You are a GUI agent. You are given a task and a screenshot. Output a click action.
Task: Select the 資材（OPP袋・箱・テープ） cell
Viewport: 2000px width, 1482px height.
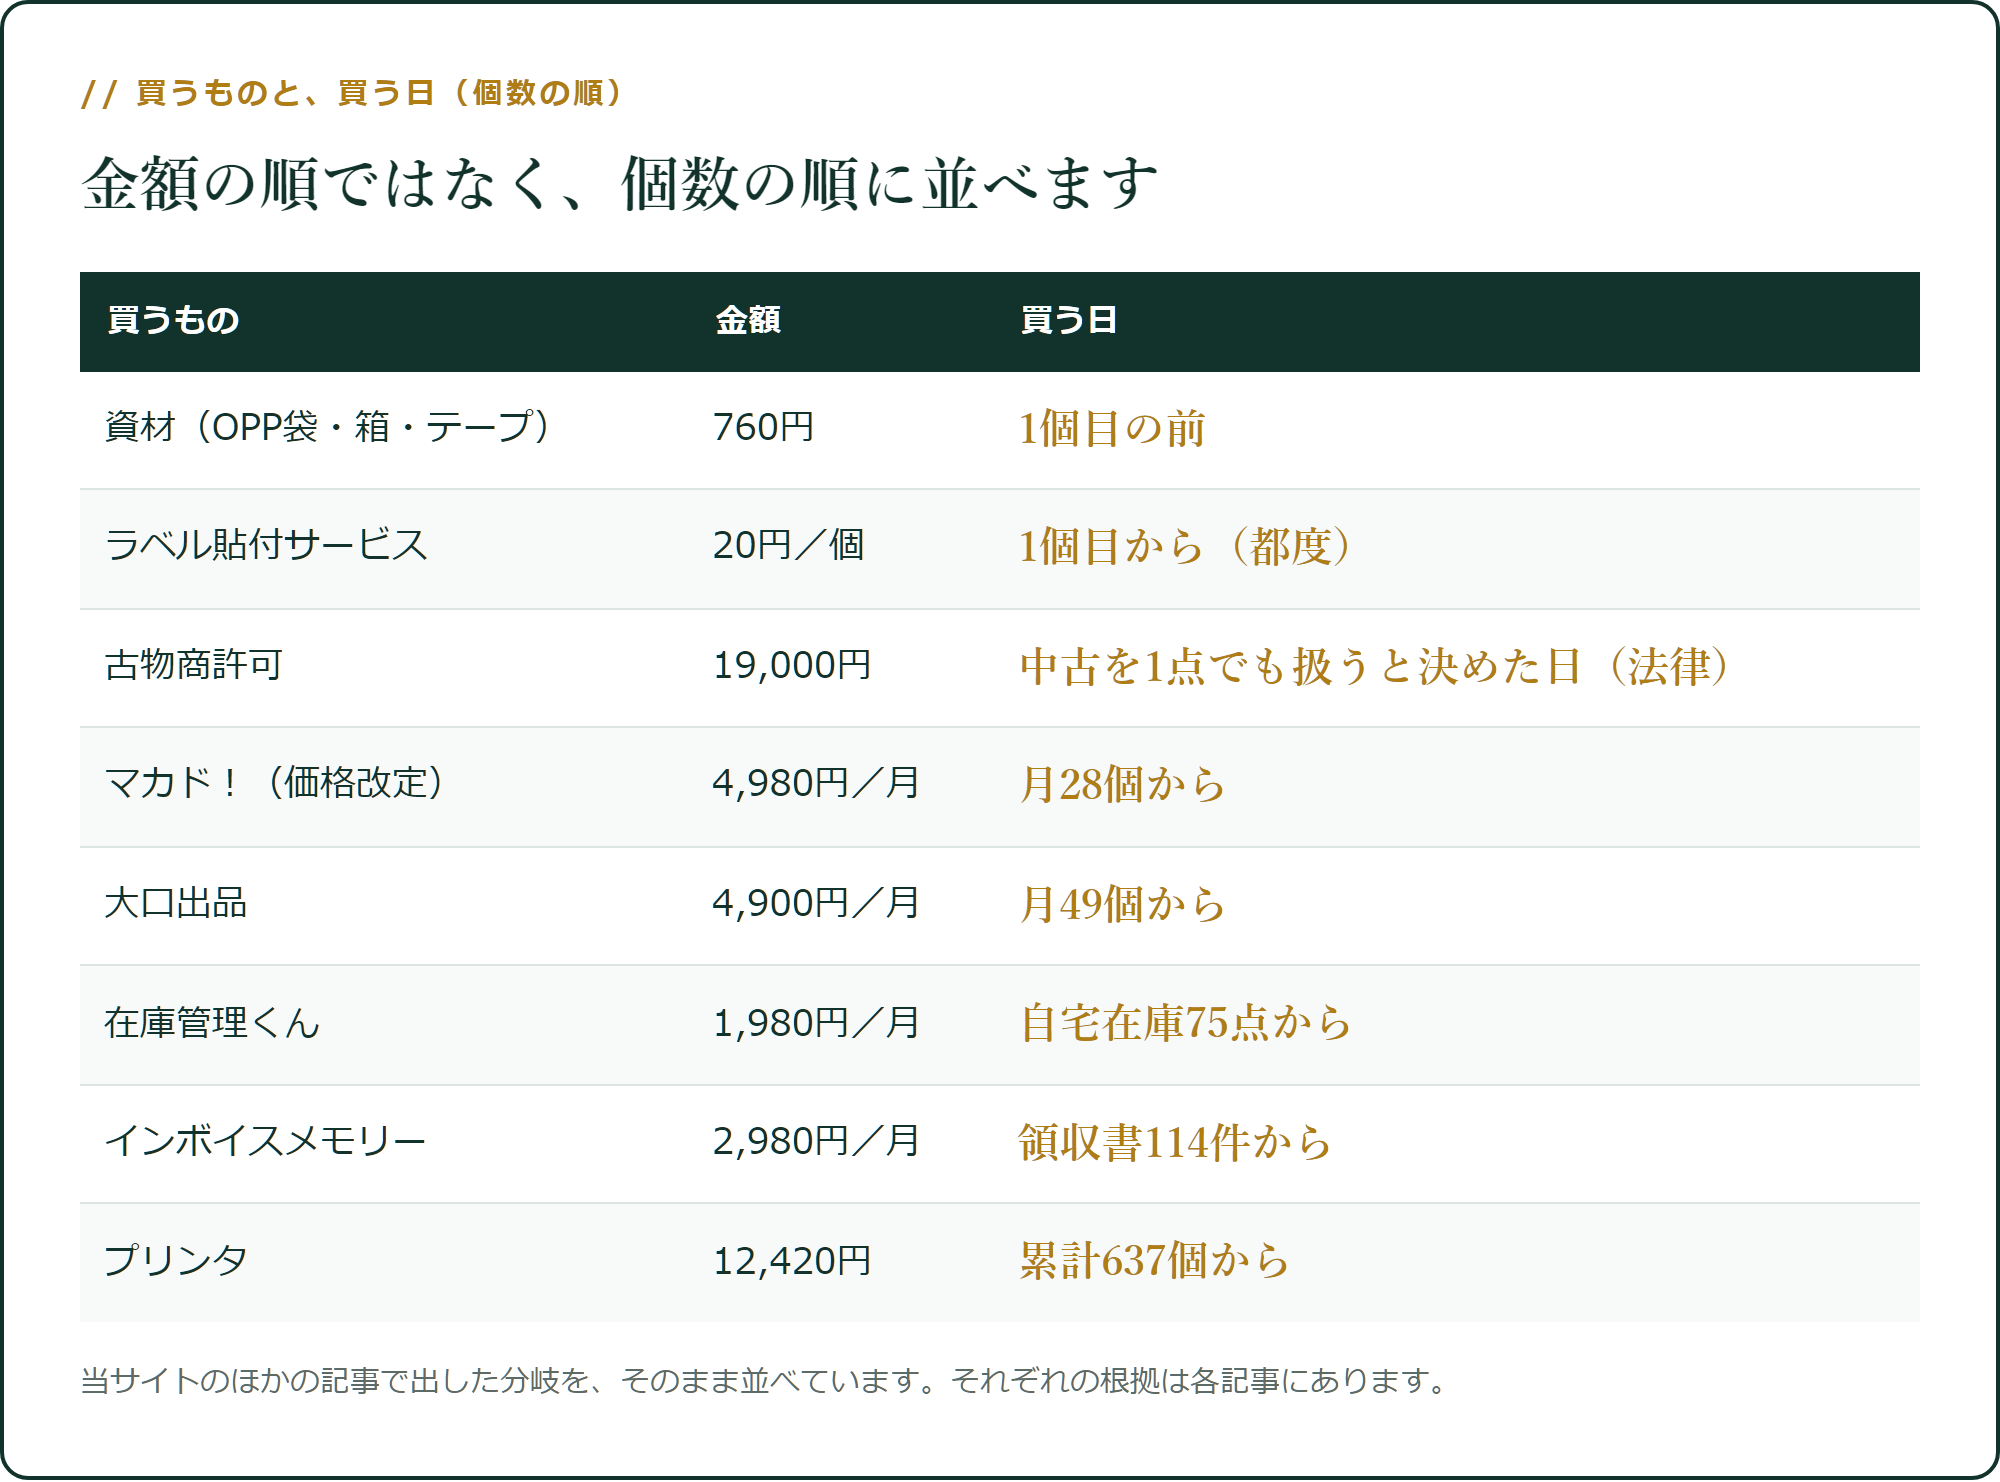(x=329, y=428)
